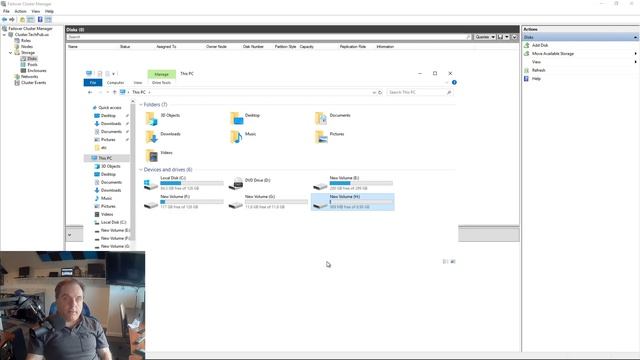Image resolution: width=640 pixels, height=360 pixels.
Task: Open the File menu of Failover Cluster Manager
Action: tap(6, 11)
